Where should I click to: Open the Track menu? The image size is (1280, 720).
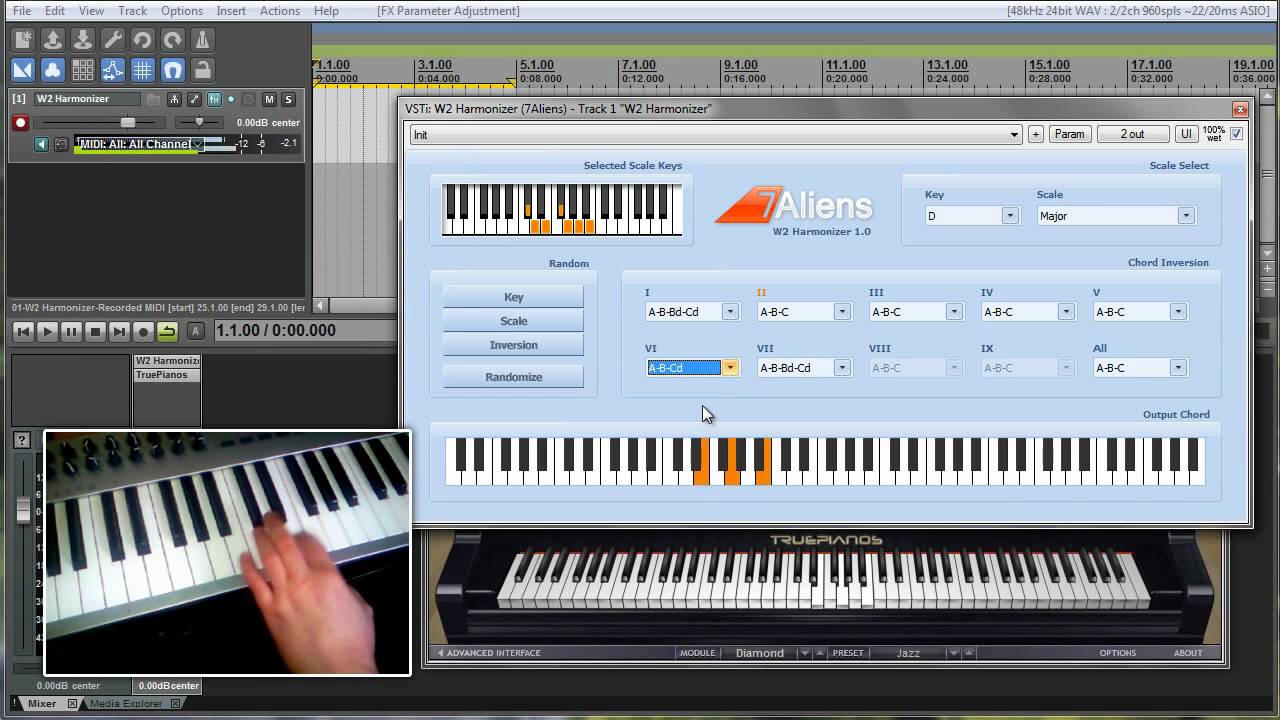(133, 11)
